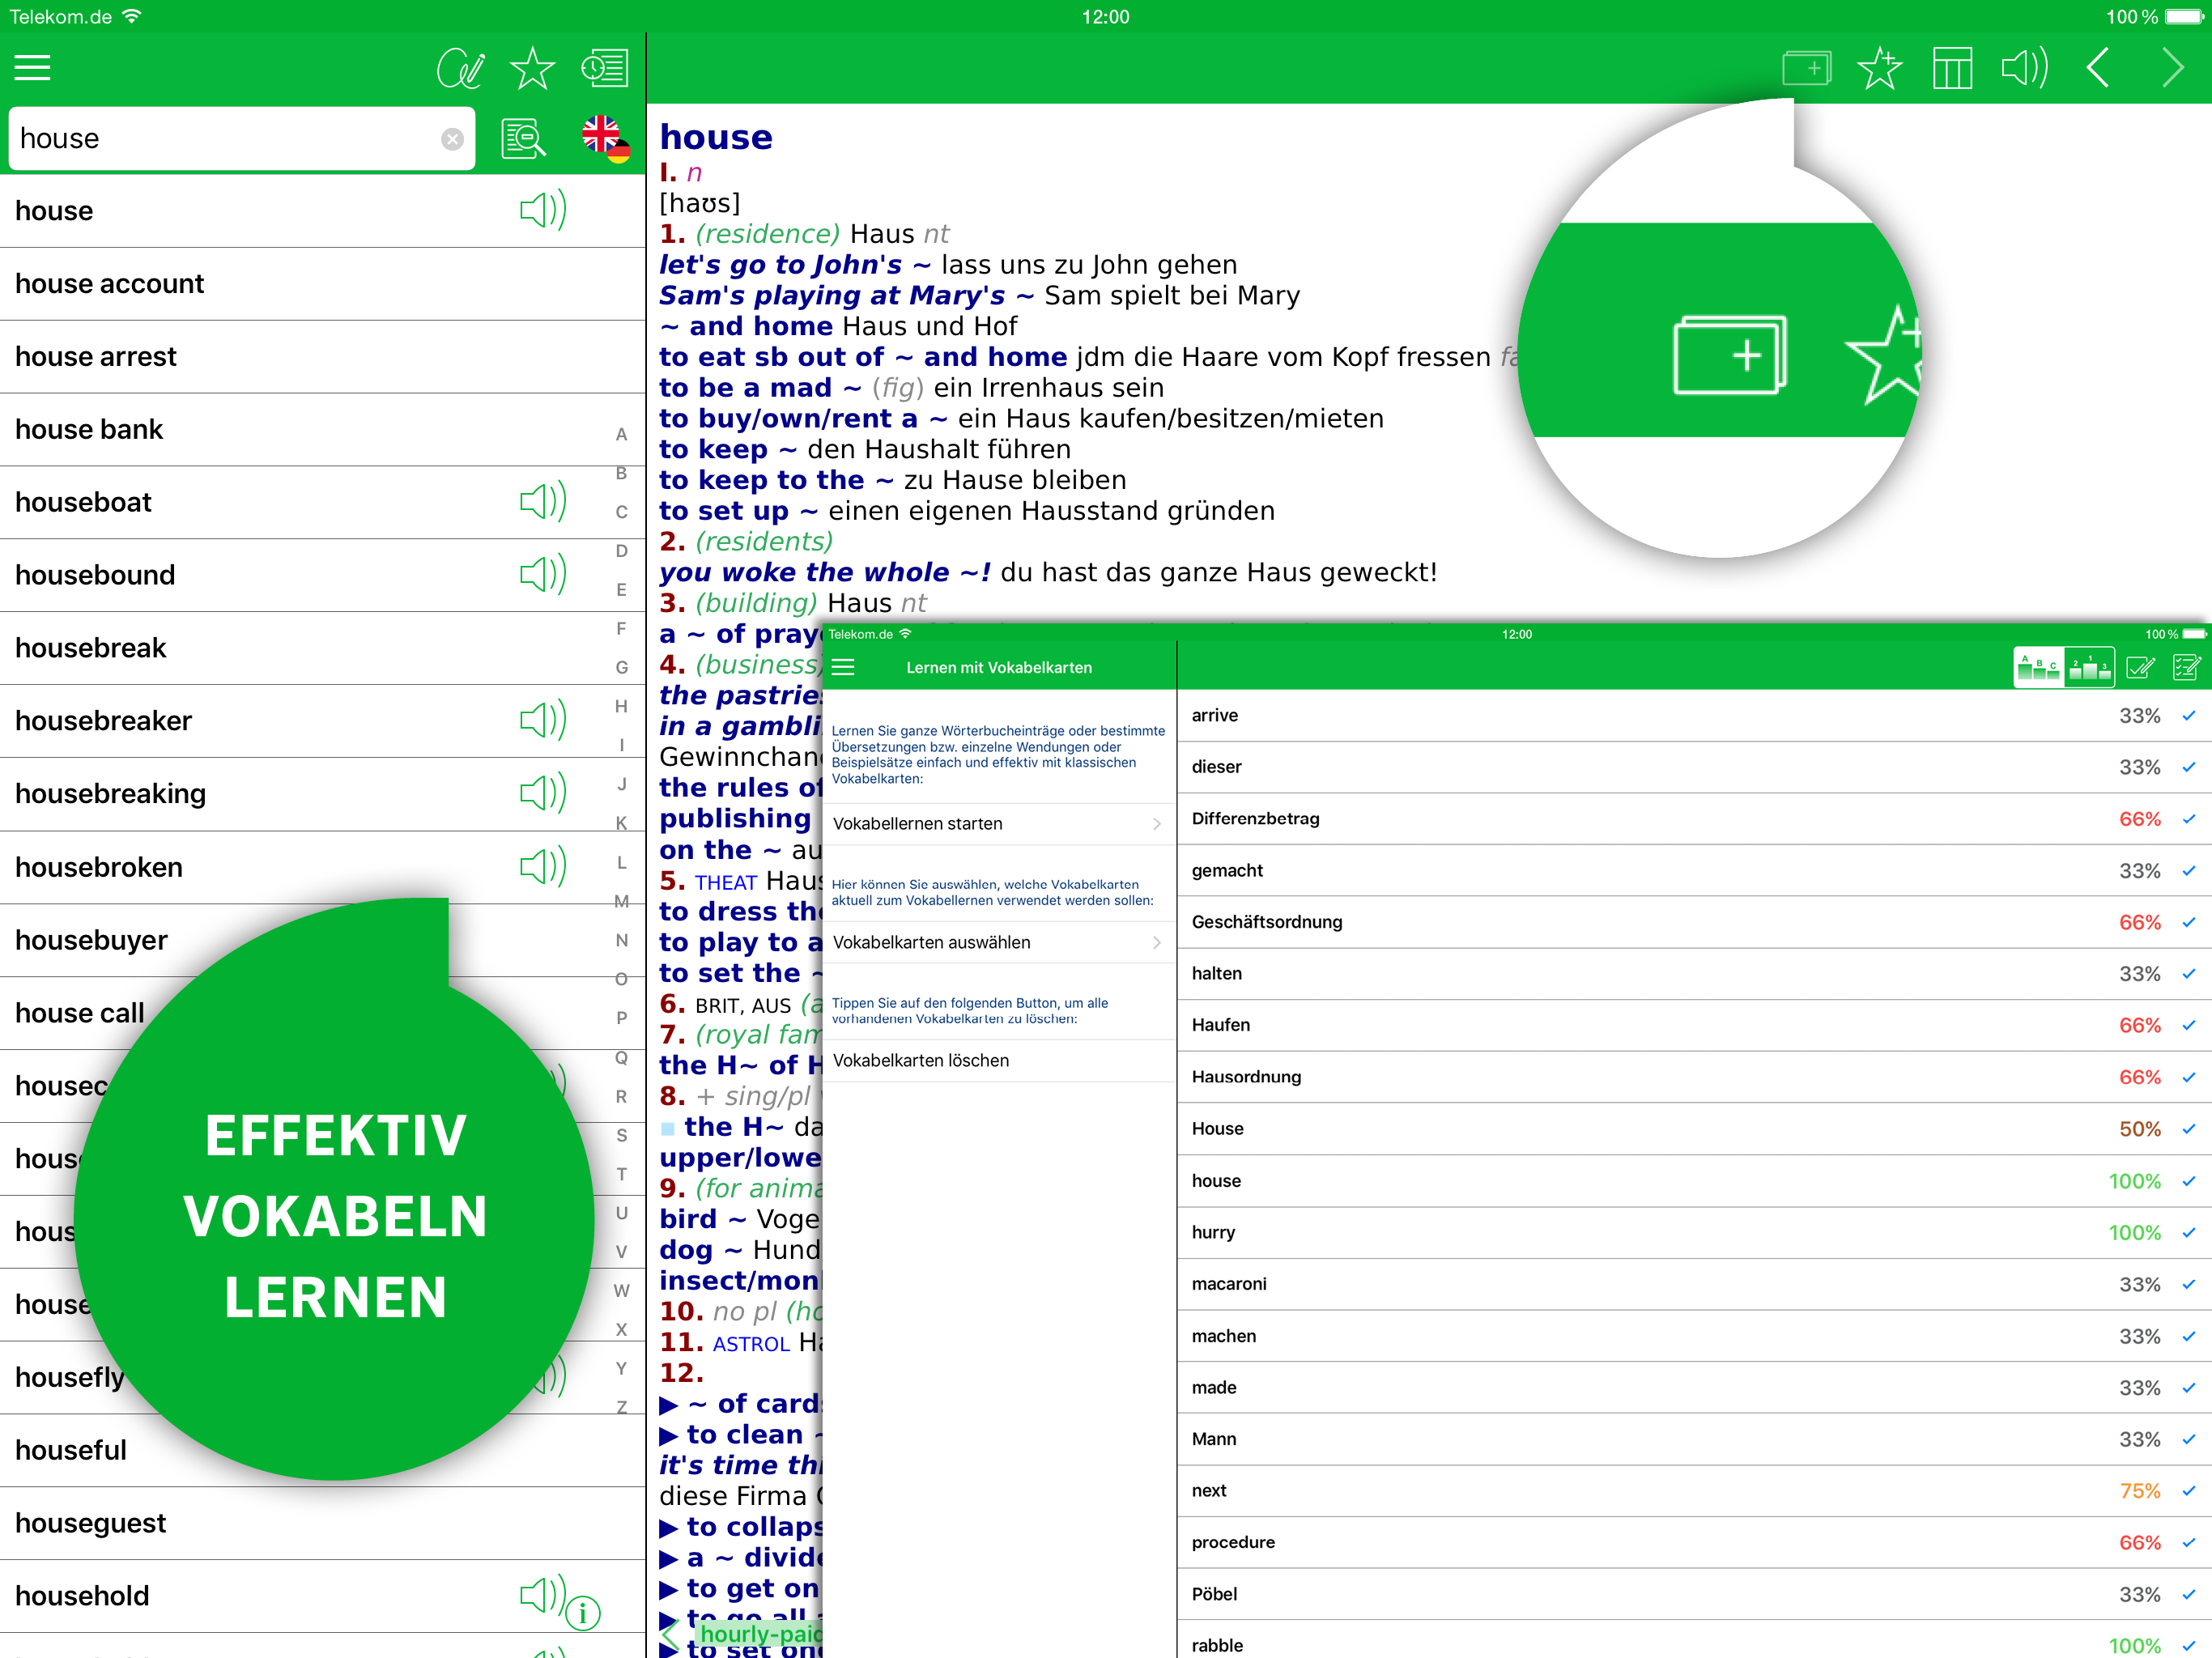
Task: Open the favorites star in the search panel
Action: coord(532,68)
